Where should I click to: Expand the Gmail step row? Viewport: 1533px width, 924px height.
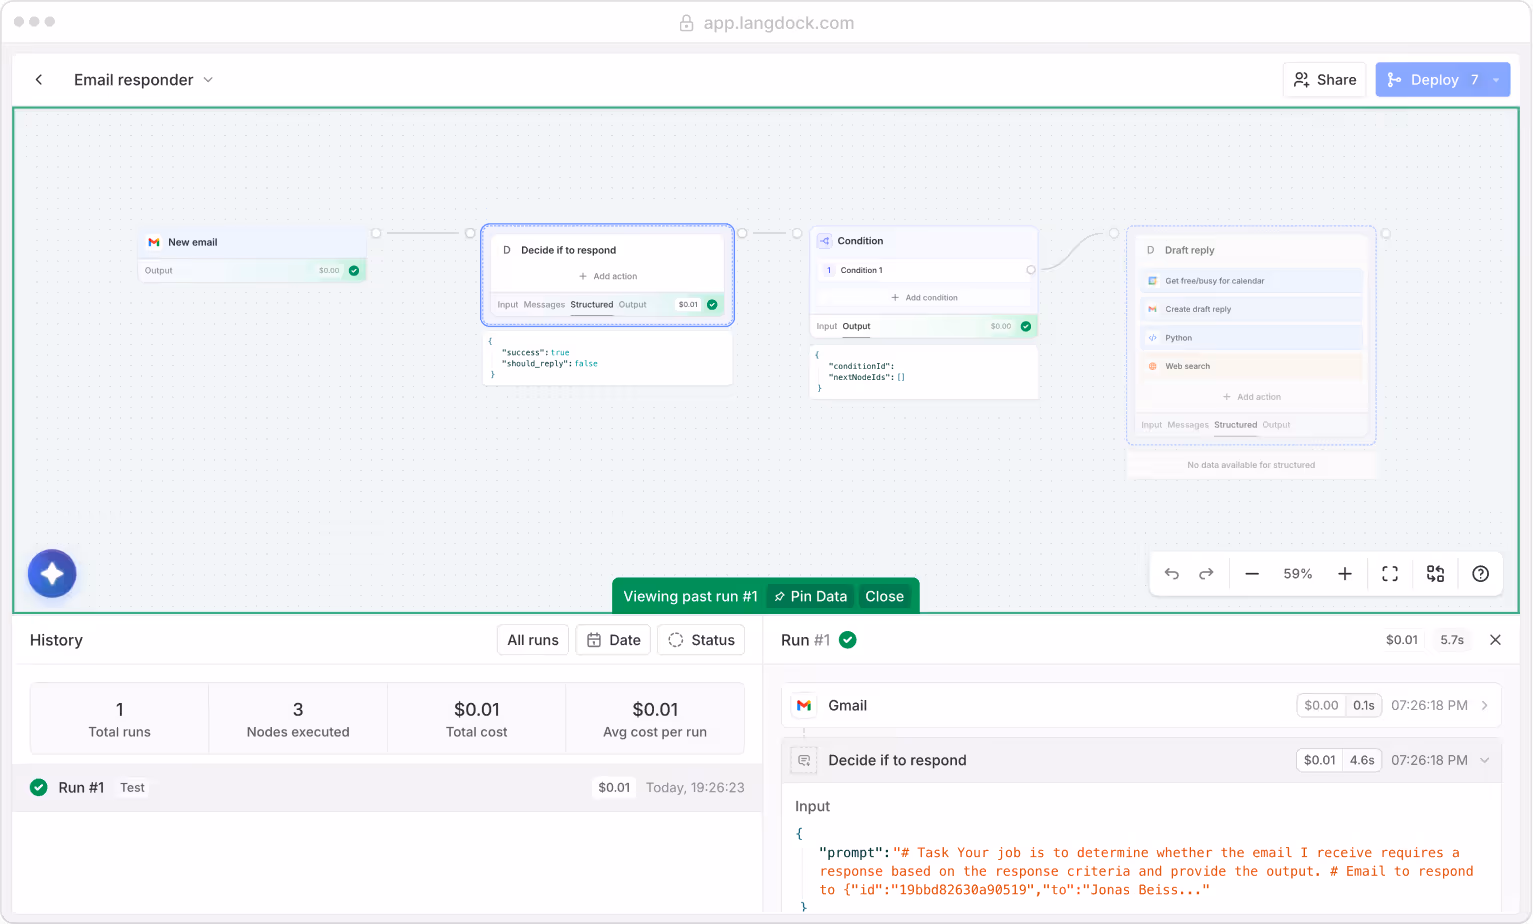1141,705
